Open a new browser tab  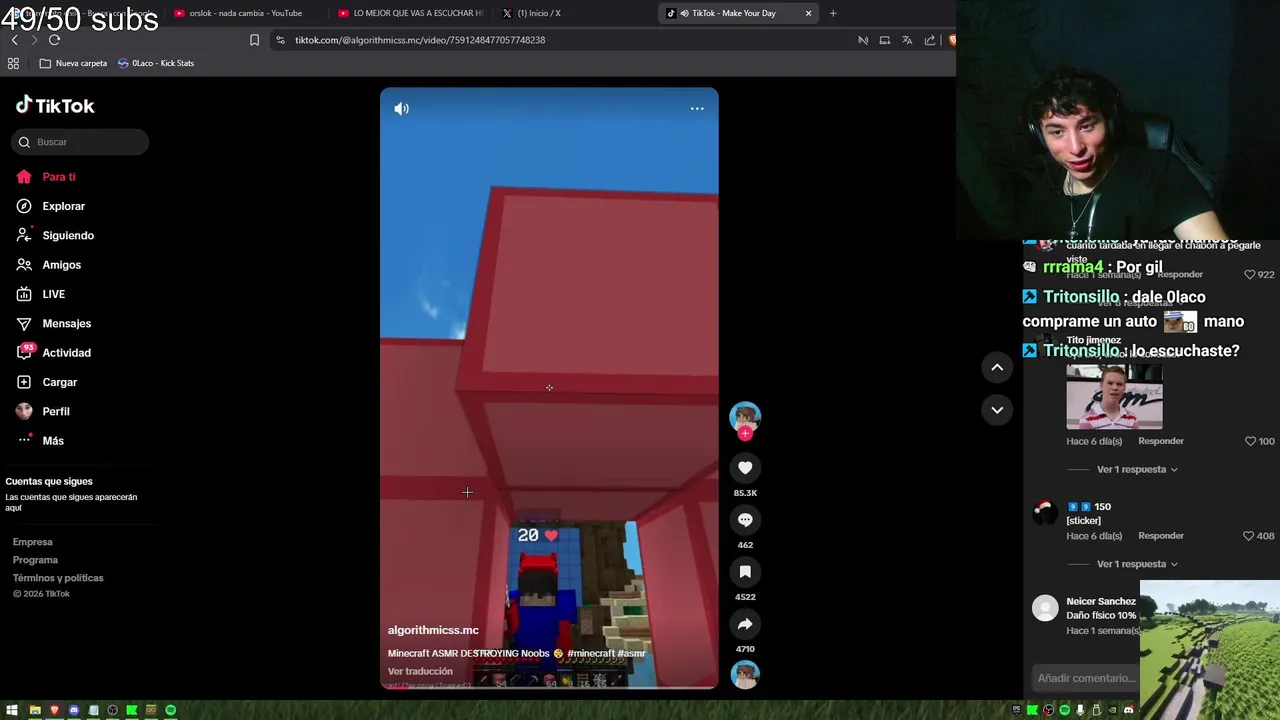pos(833,13)
